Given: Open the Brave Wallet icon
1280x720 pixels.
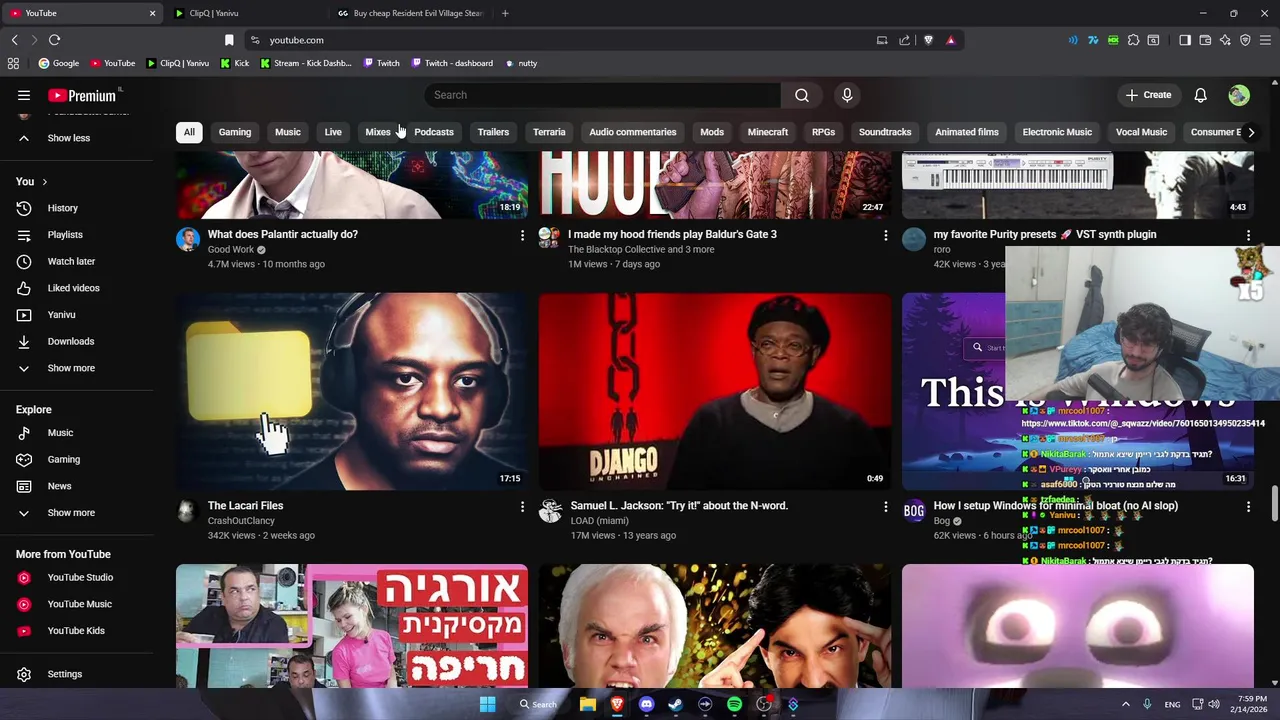Looking at the screenshot, I should (1205, 40).
